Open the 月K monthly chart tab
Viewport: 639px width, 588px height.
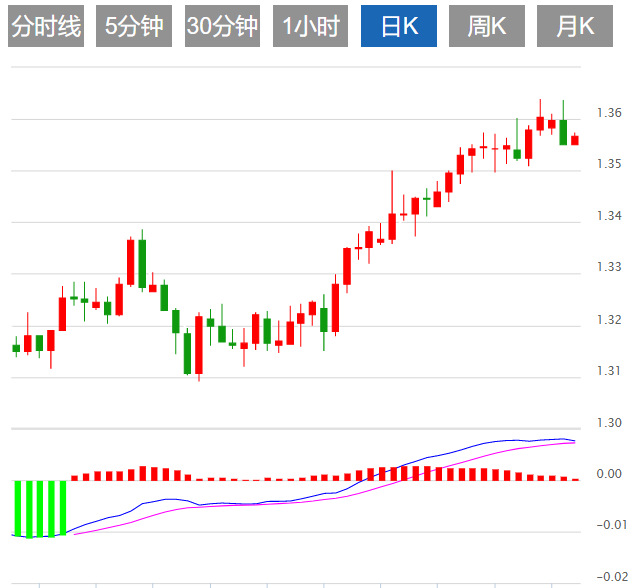pyautogui.click(x=575, y=26)
